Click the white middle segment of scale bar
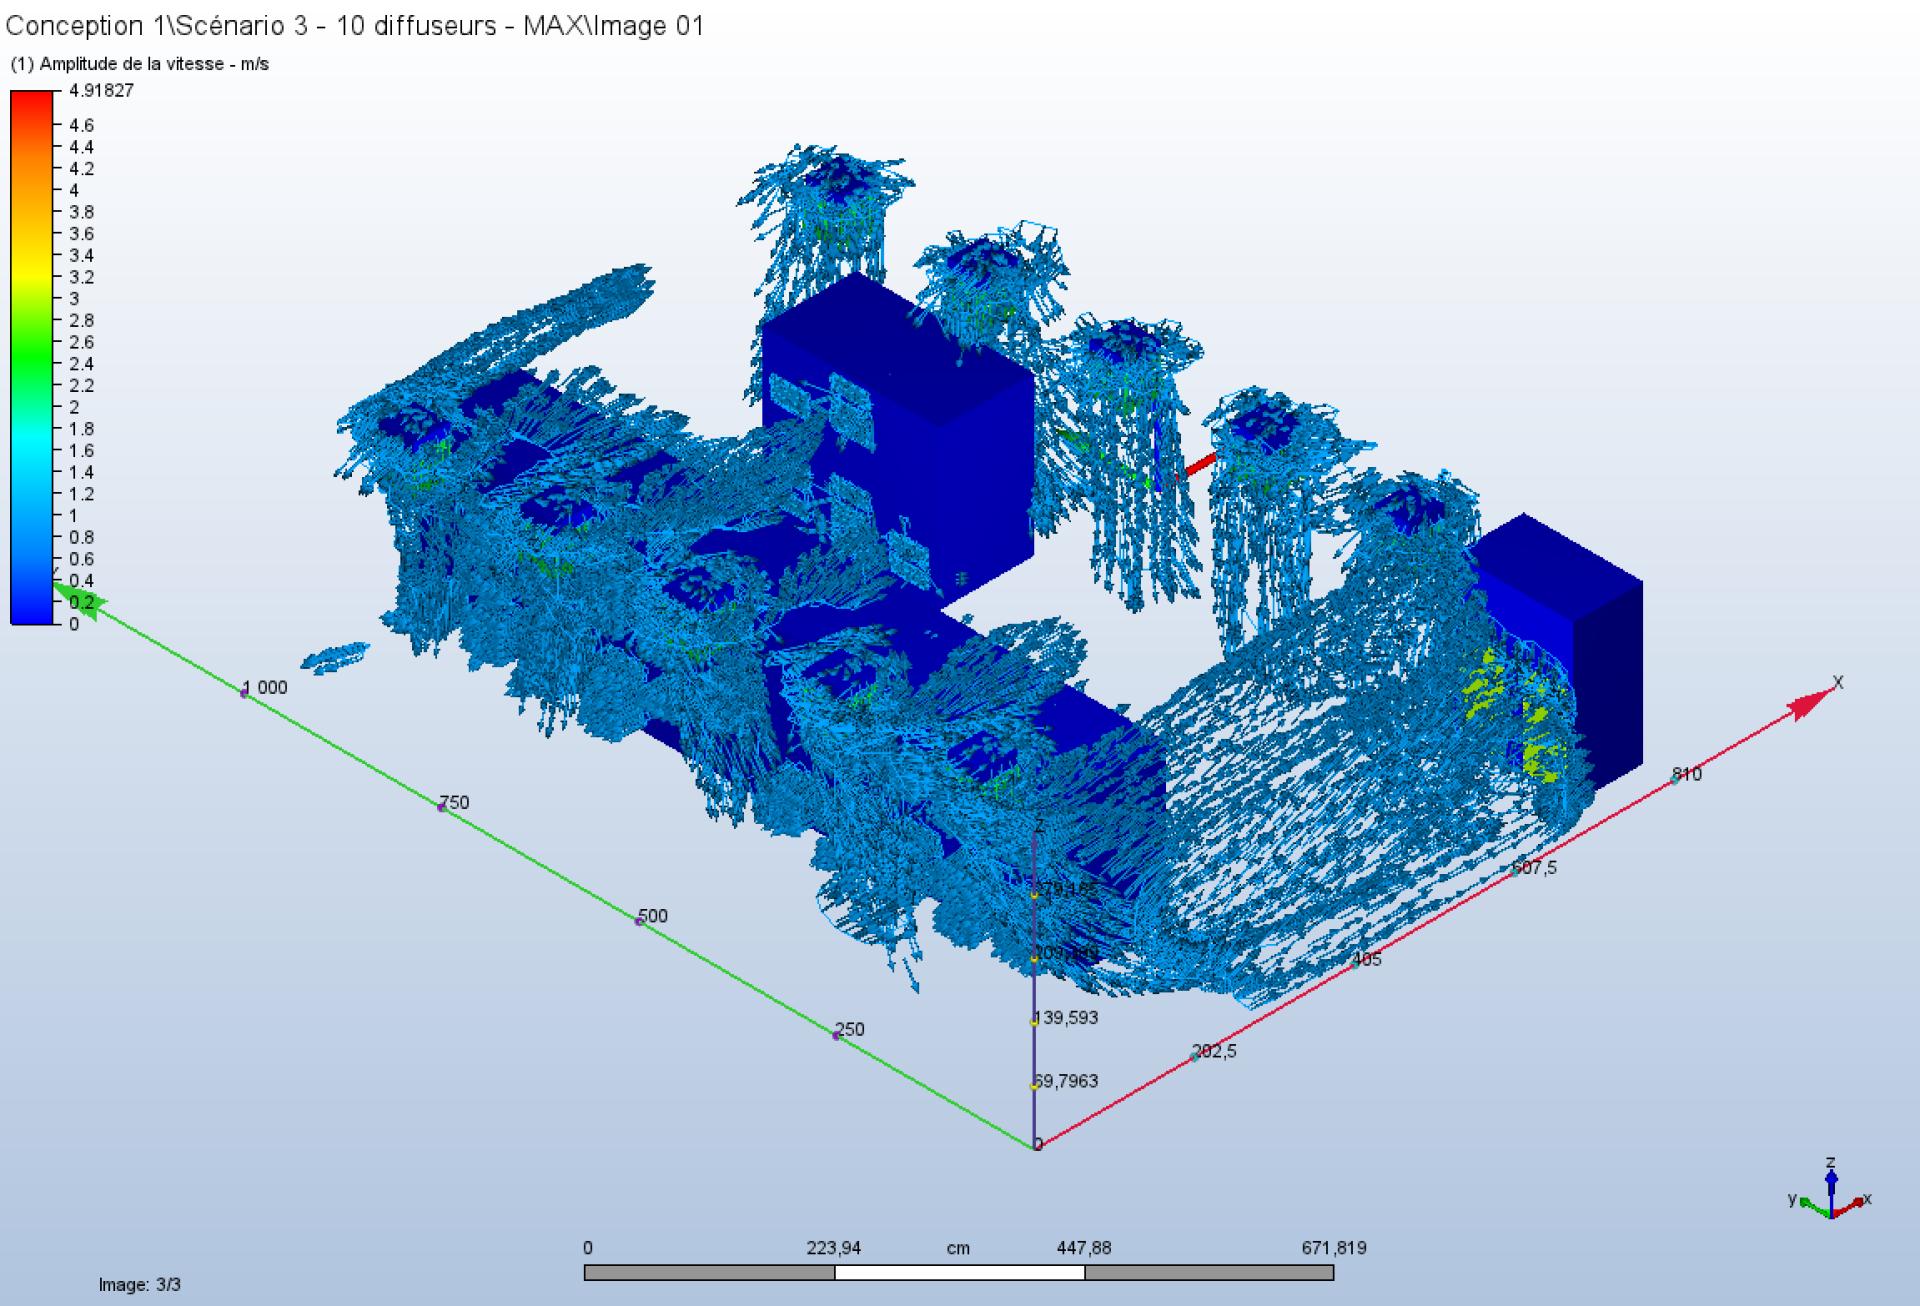The image size is (1920, 1306). (959, 1273)
